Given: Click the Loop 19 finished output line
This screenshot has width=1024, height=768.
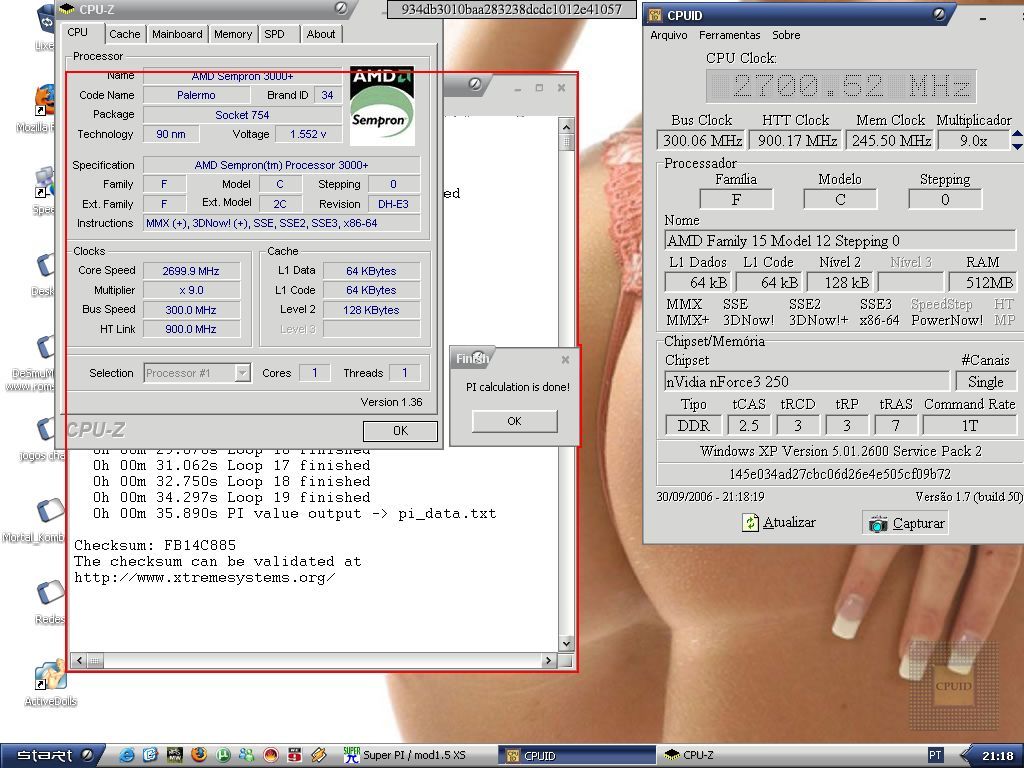Looking at the screenshot, I should 232,498.
